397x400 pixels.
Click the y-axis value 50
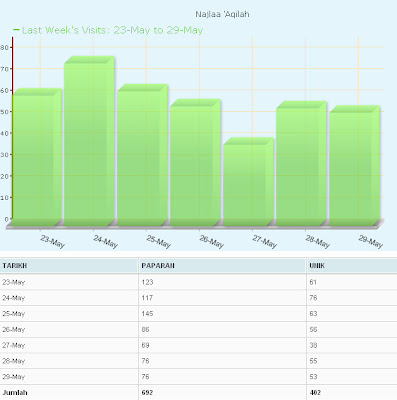[5, 112]
